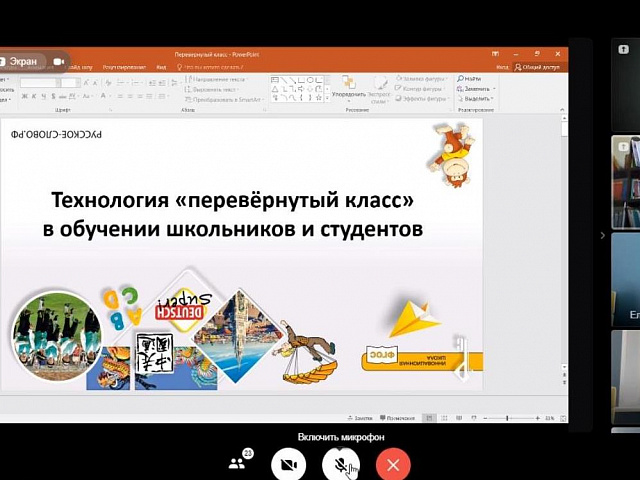Select the triangle shape in gallery
This screenshot has height=480, width=640.
point(274,89)
